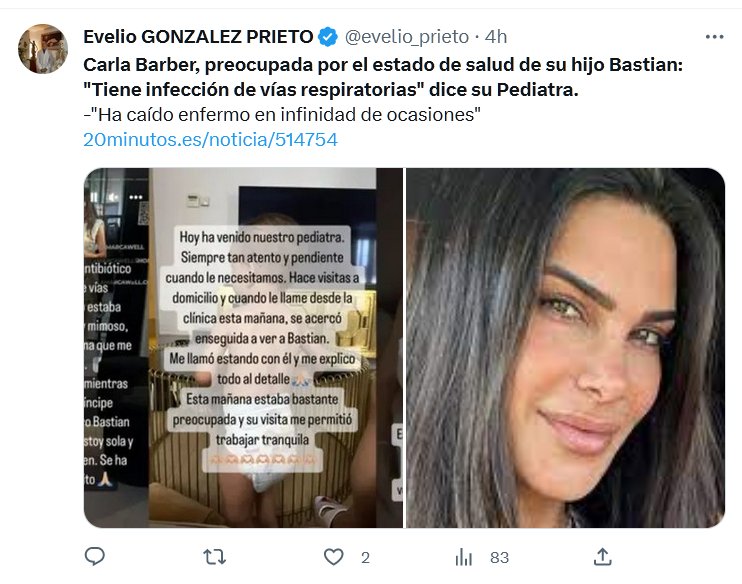Viewport: 742px width, 584px height.
Task: Share the tweet with the upload arrow icon
Action: click(602, 557)
